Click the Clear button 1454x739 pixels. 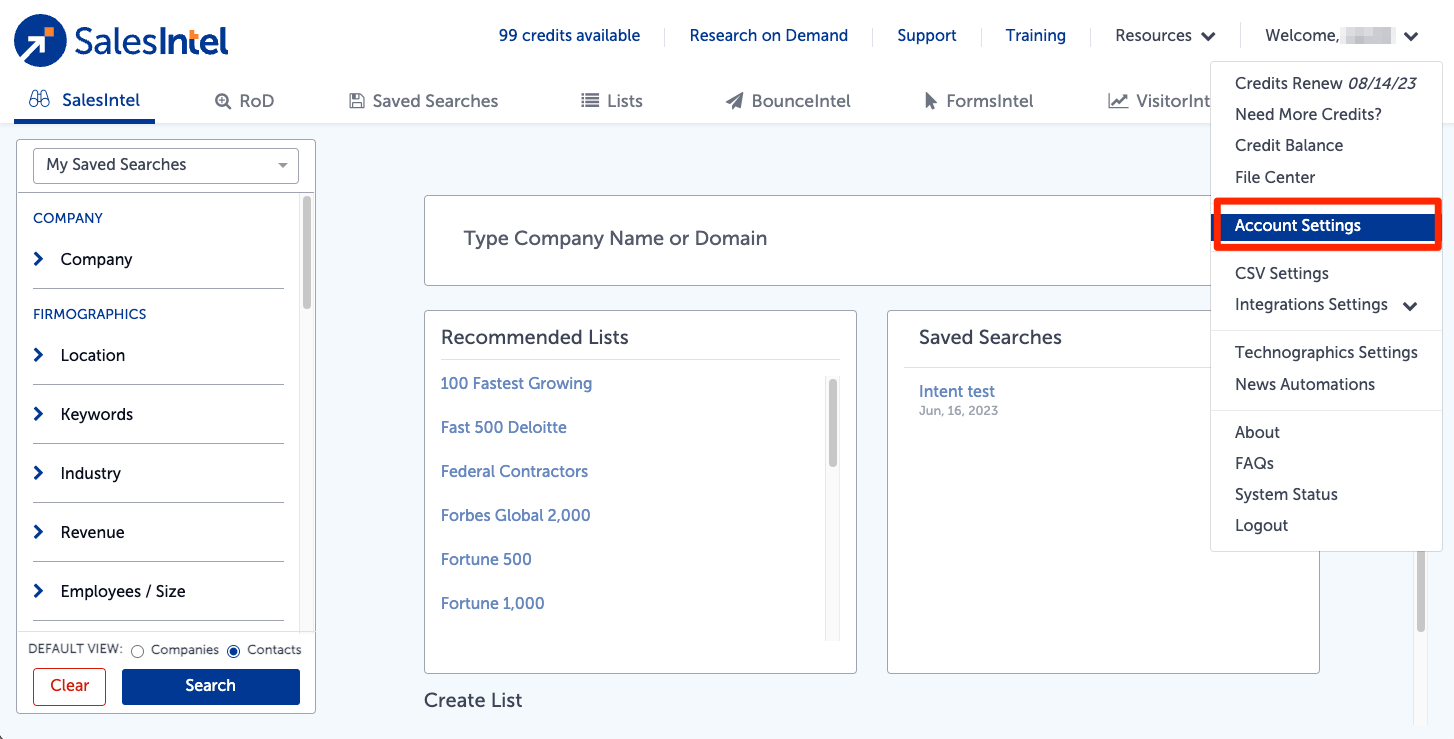[70, 686]
